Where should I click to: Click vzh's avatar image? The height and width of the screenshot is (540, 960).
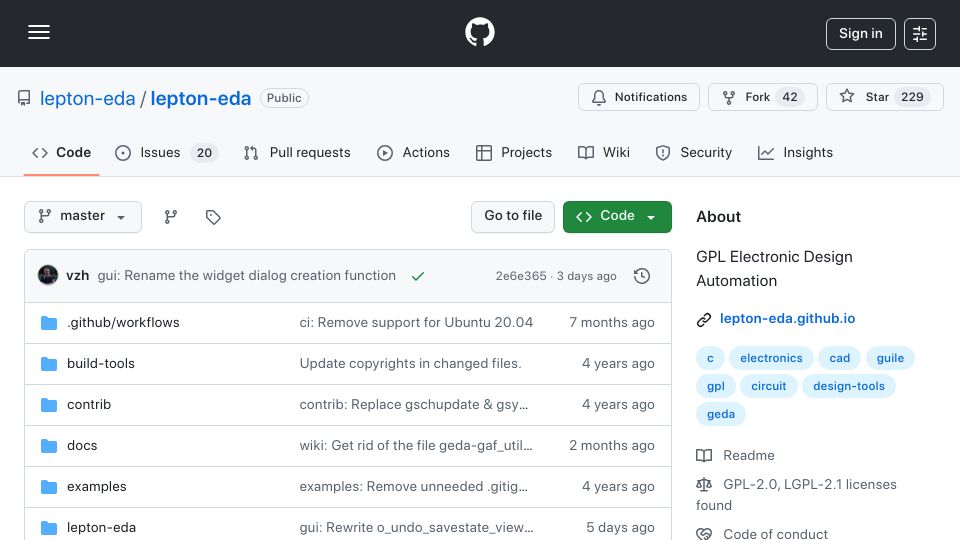[48, 276]
